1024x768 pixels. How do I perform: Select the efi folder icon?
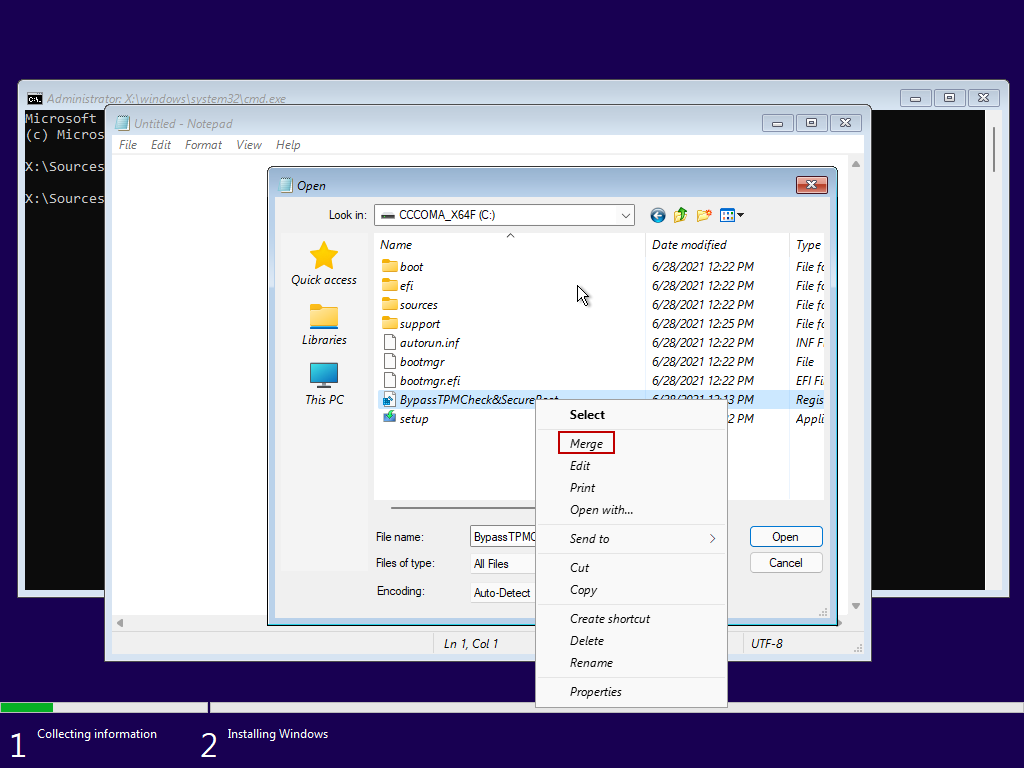click(390, 285)
